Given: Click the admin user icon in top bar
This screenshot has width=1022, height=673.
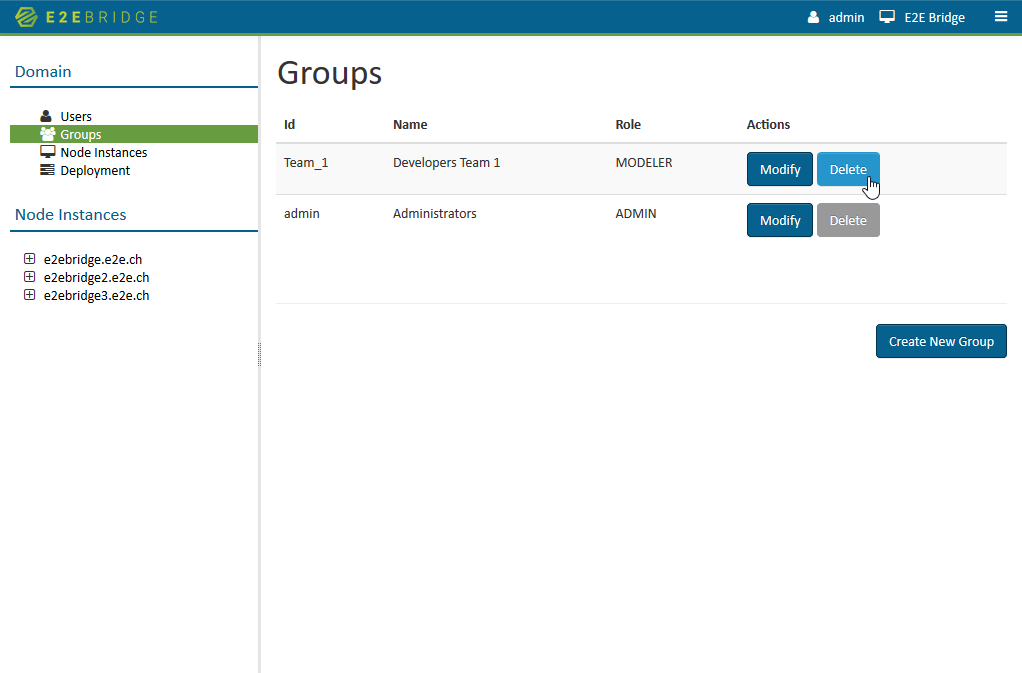Looking at the screenshot, I should pyautogui.click(x=812, y=16).
